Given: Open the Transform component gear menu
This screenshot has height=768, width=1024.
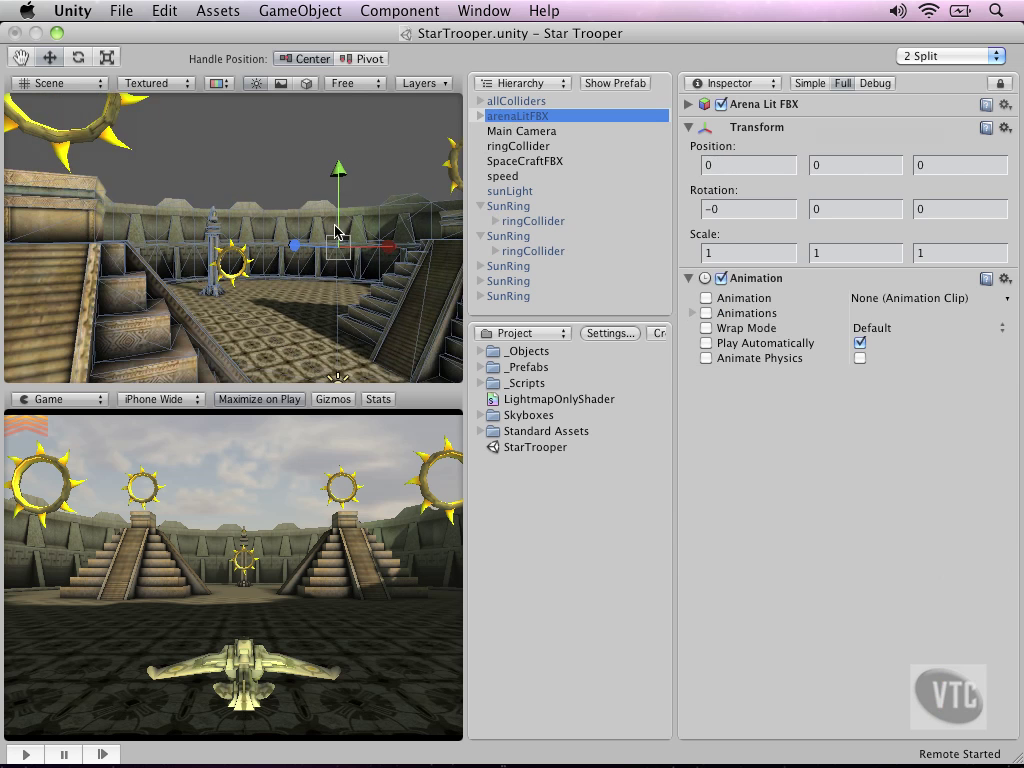Looking at the screenshot, I should click(x=1005, y=128).
